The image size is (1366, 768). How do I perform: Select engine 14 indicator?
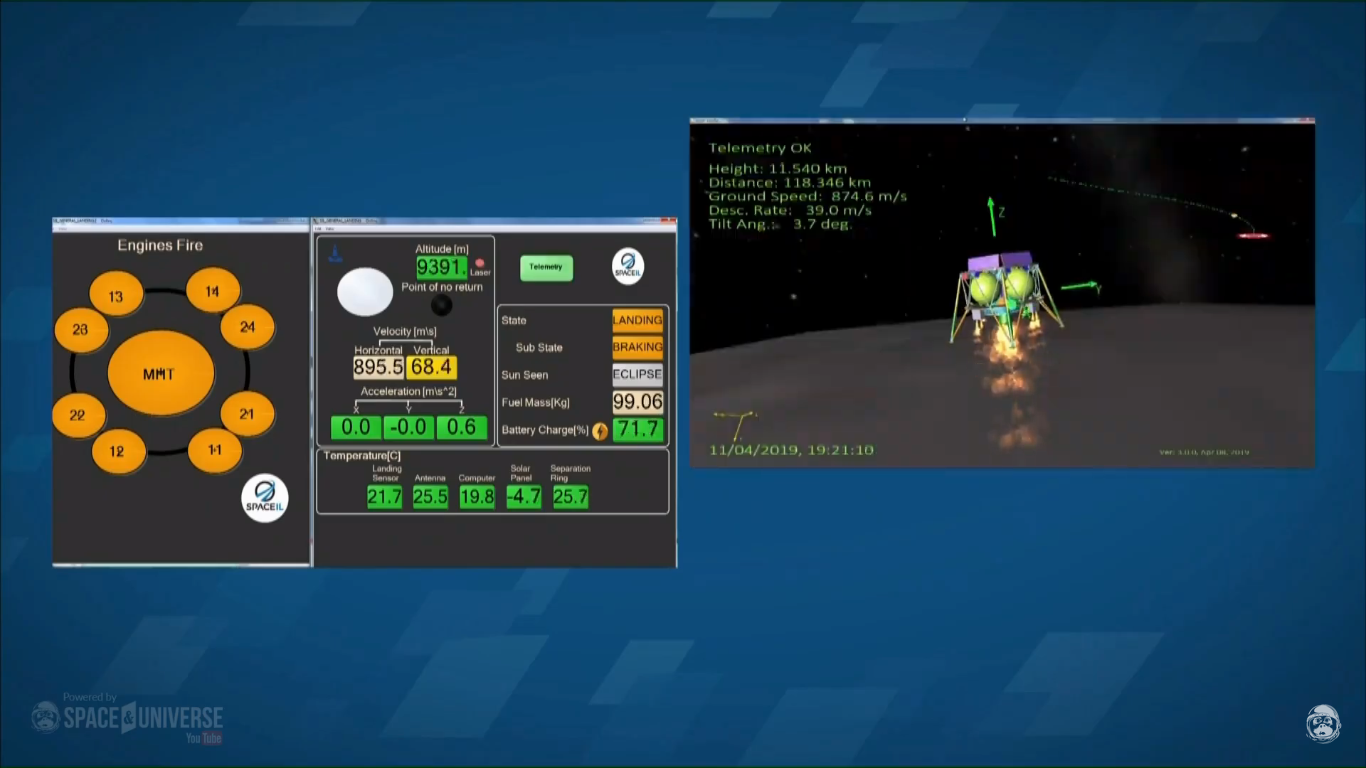coord(213,291)
